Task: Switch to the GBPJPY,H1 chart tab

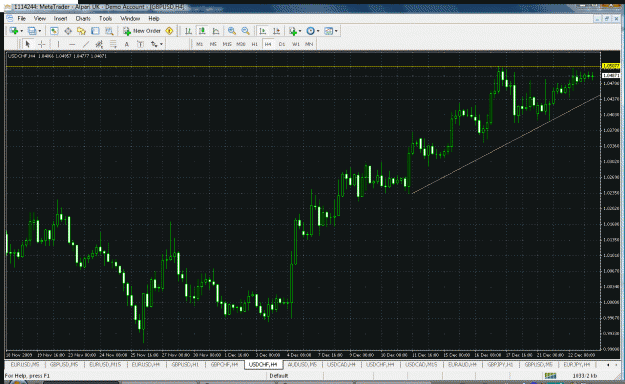Action: (500, 364)
